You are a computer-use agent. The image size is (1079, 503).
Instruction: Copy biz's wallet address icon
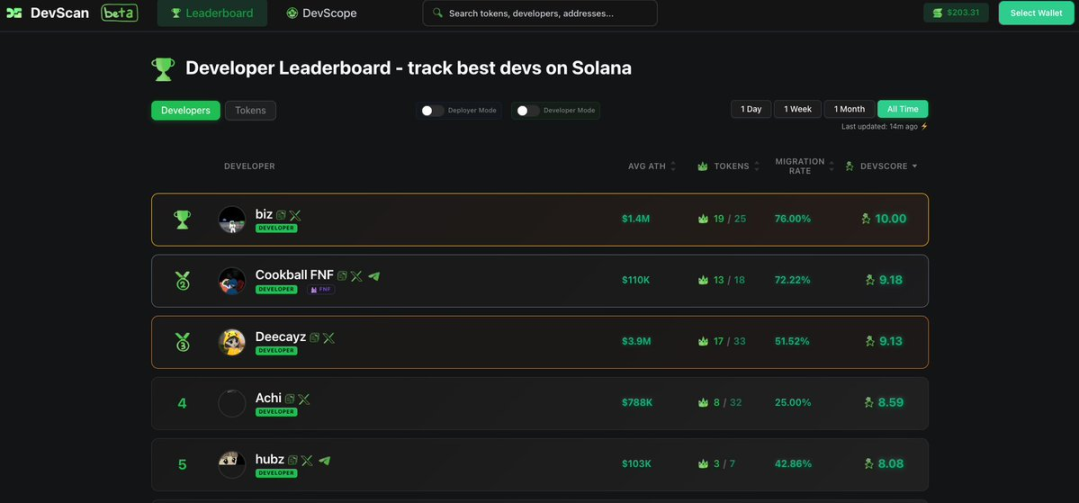click(281, 215)
